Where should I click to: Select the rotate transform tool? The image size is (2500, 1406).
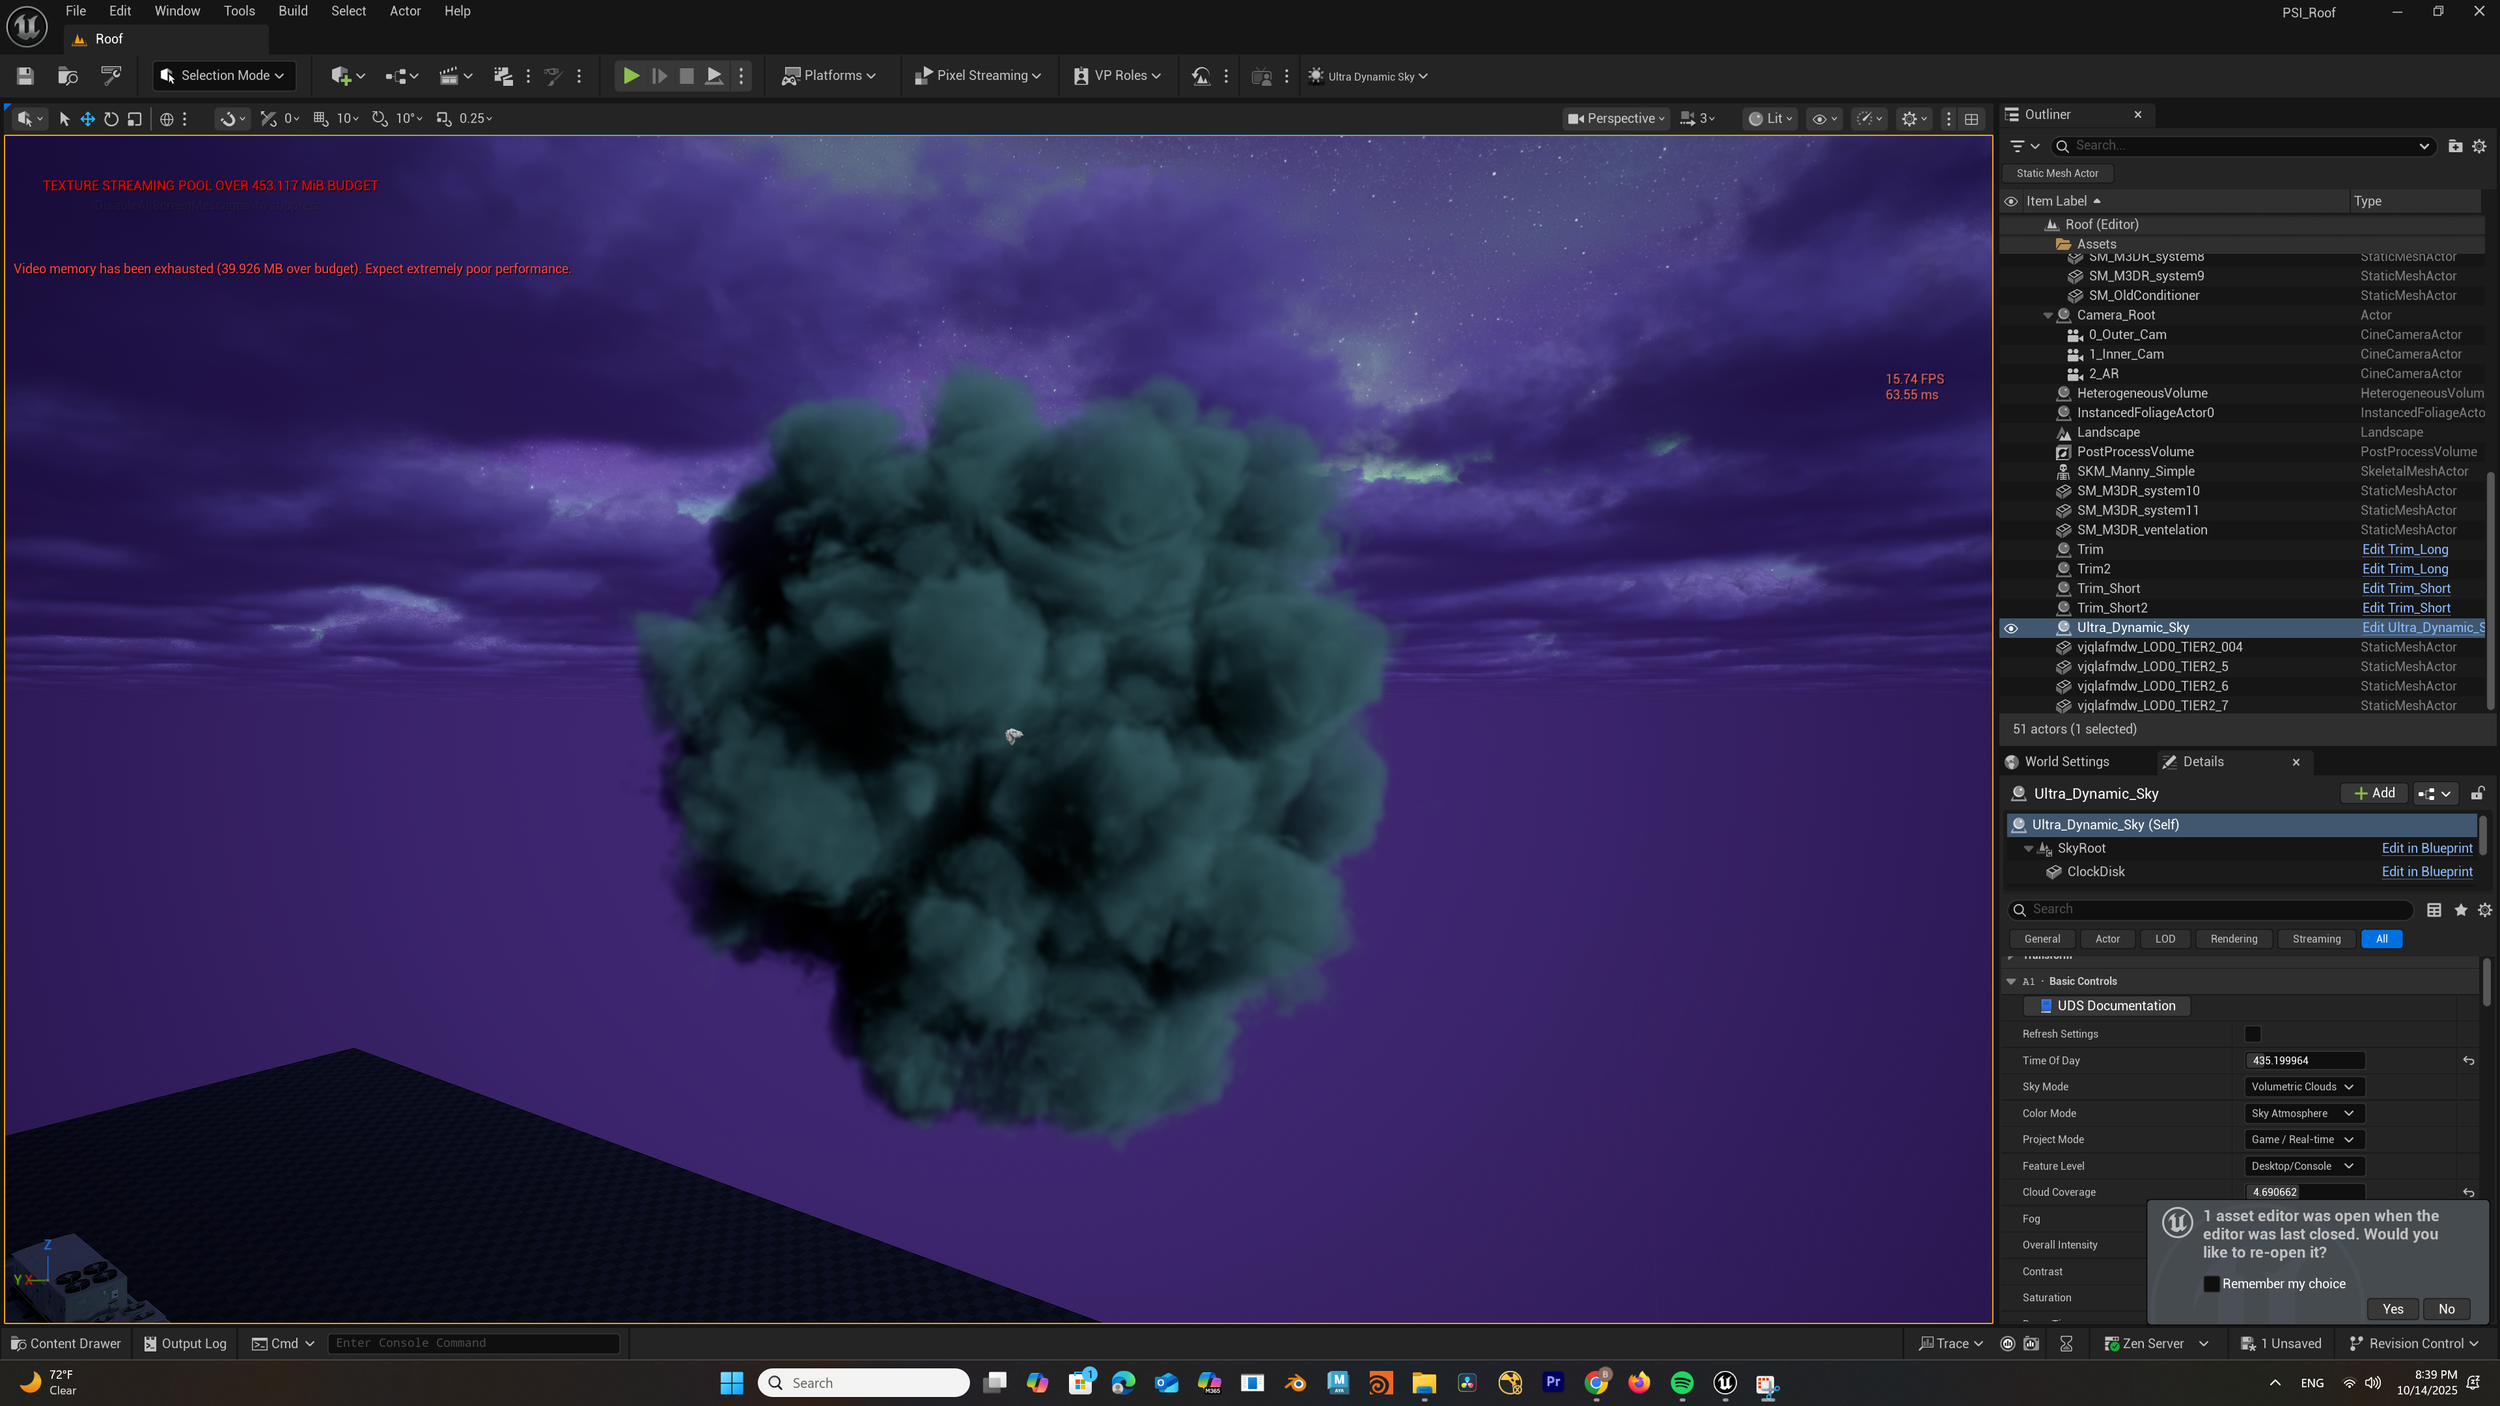111,119
